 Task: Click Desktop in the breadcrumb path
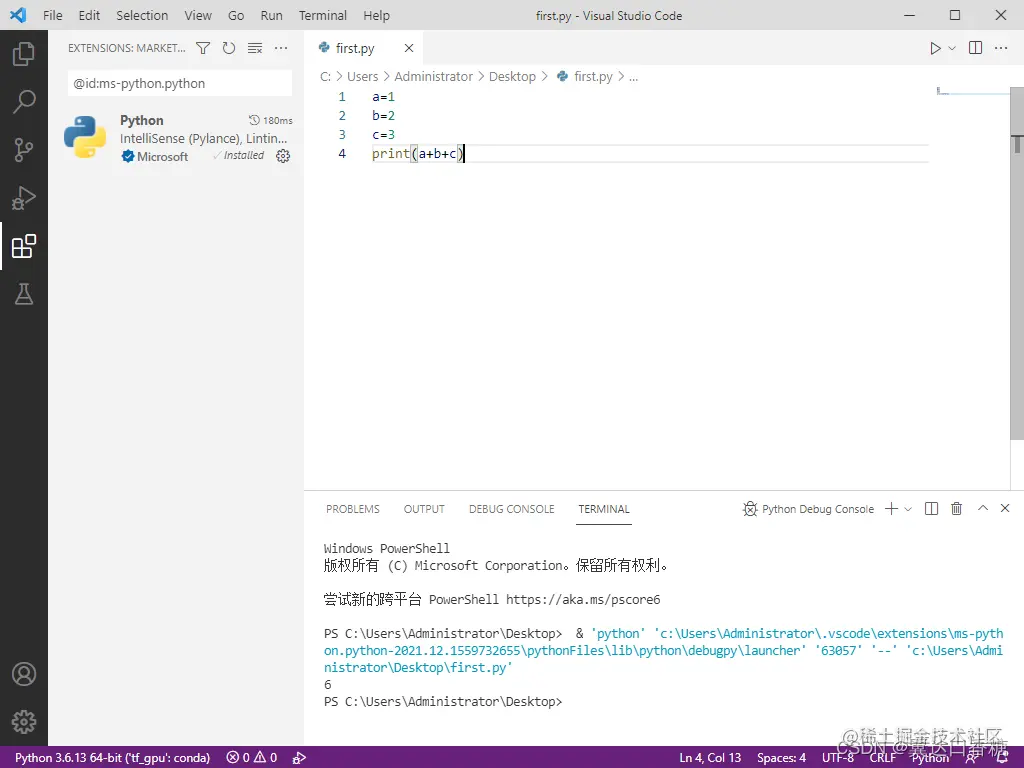tap(512, 76)
